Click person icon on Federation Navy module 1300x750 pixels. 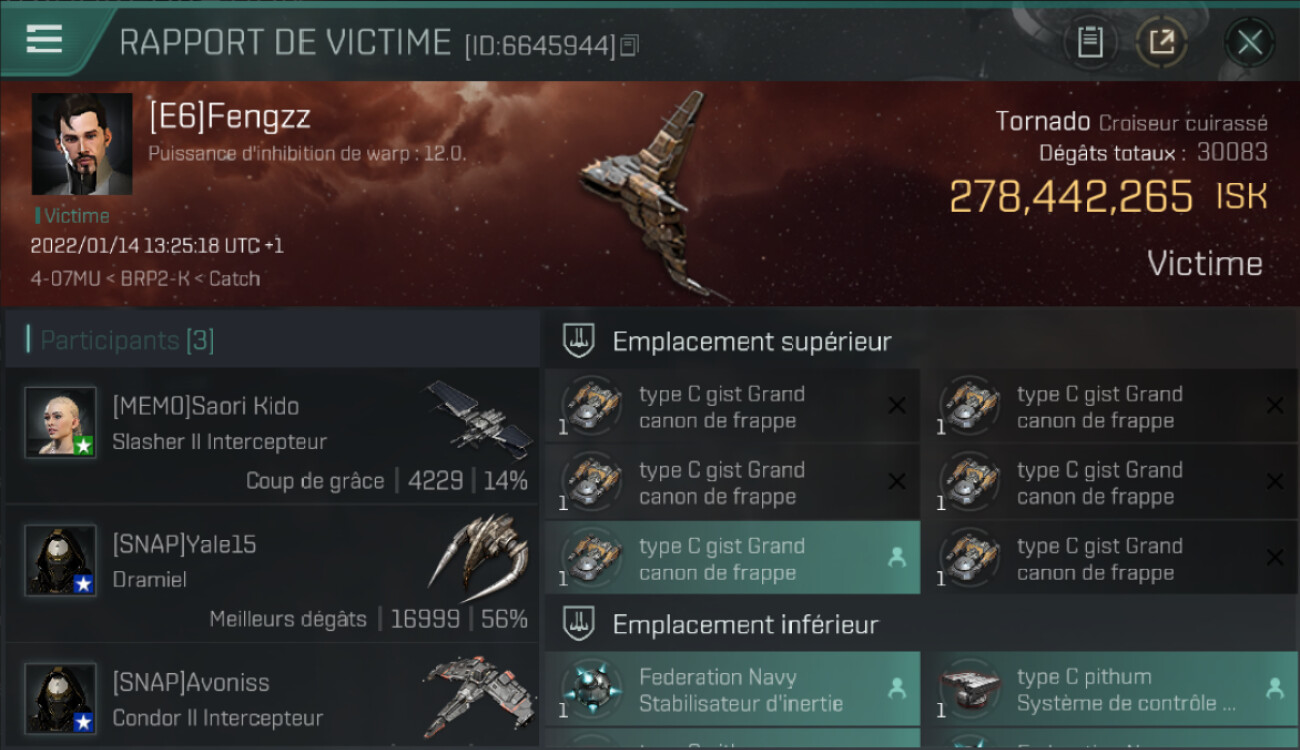(897, 688)
